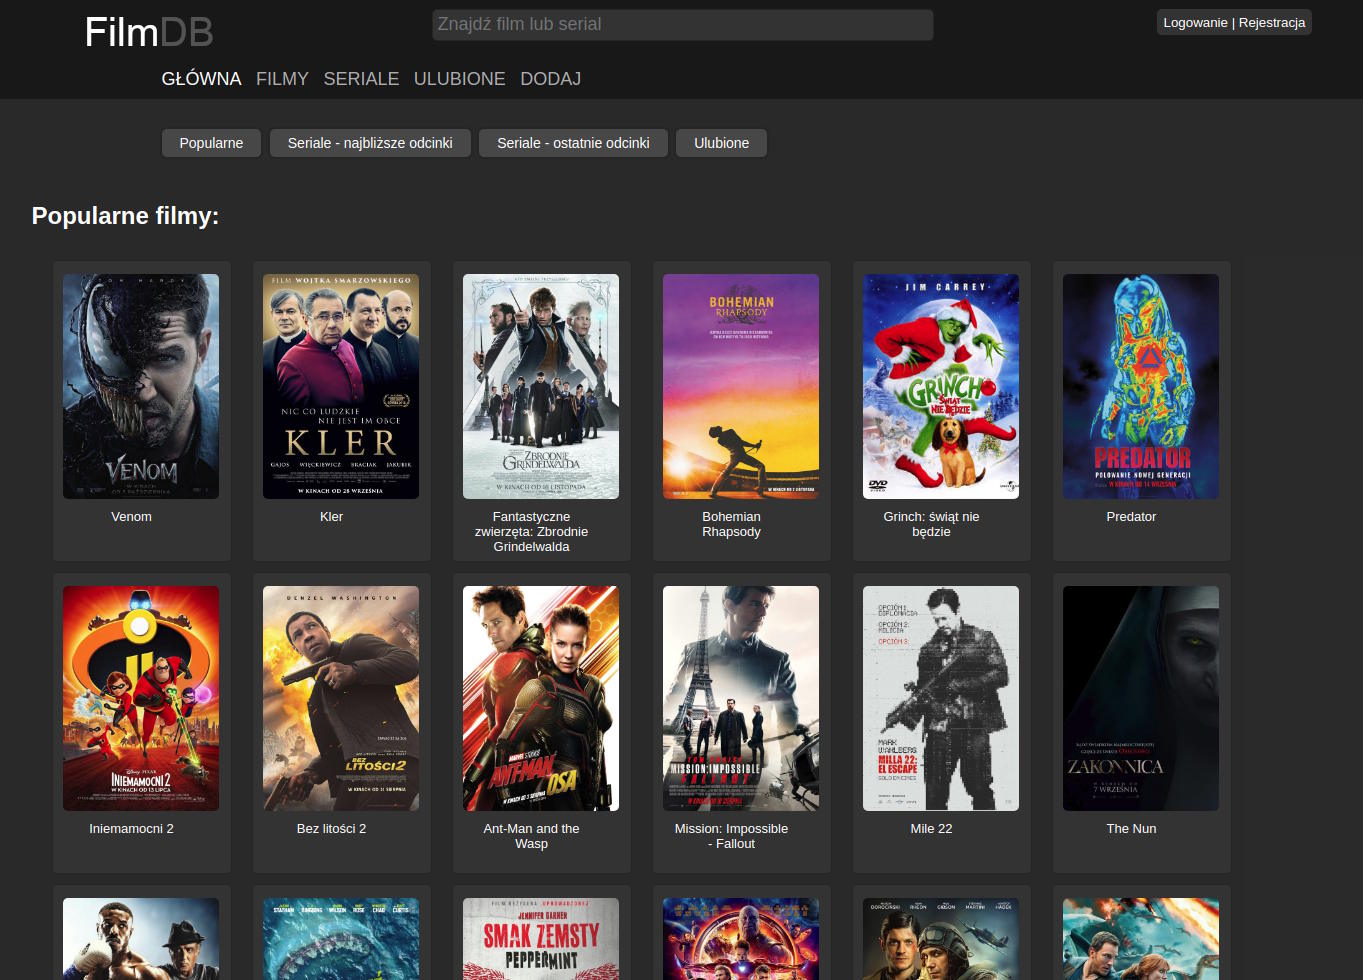Open the Bohemian Rhapsody poster

pos(741,387)
